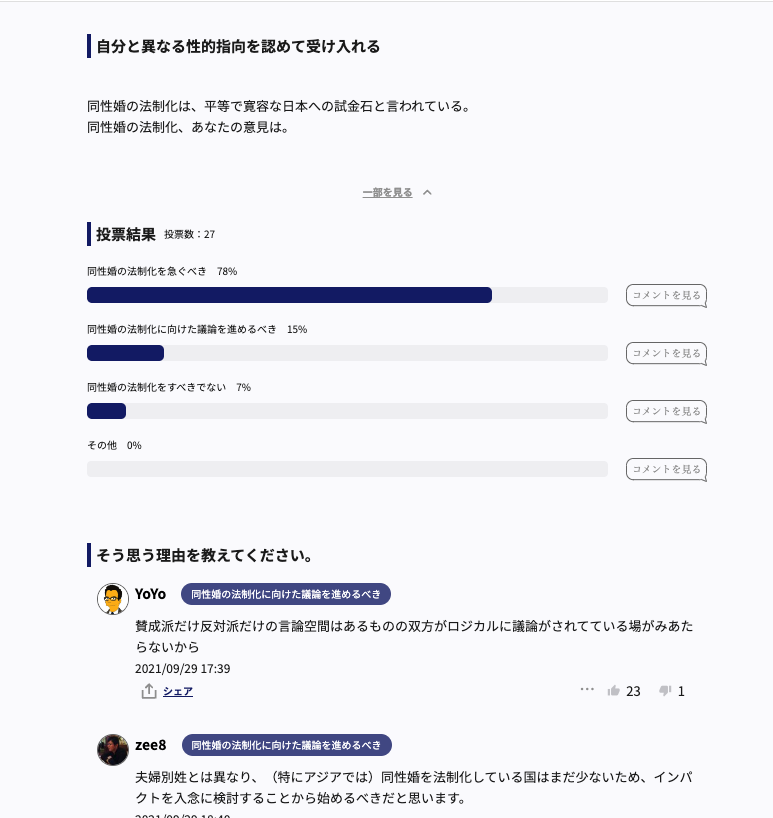The width and height of the screenshot is (773, 818).
Task: Click zee8's profile avatar
Action: tap(113, 750)
